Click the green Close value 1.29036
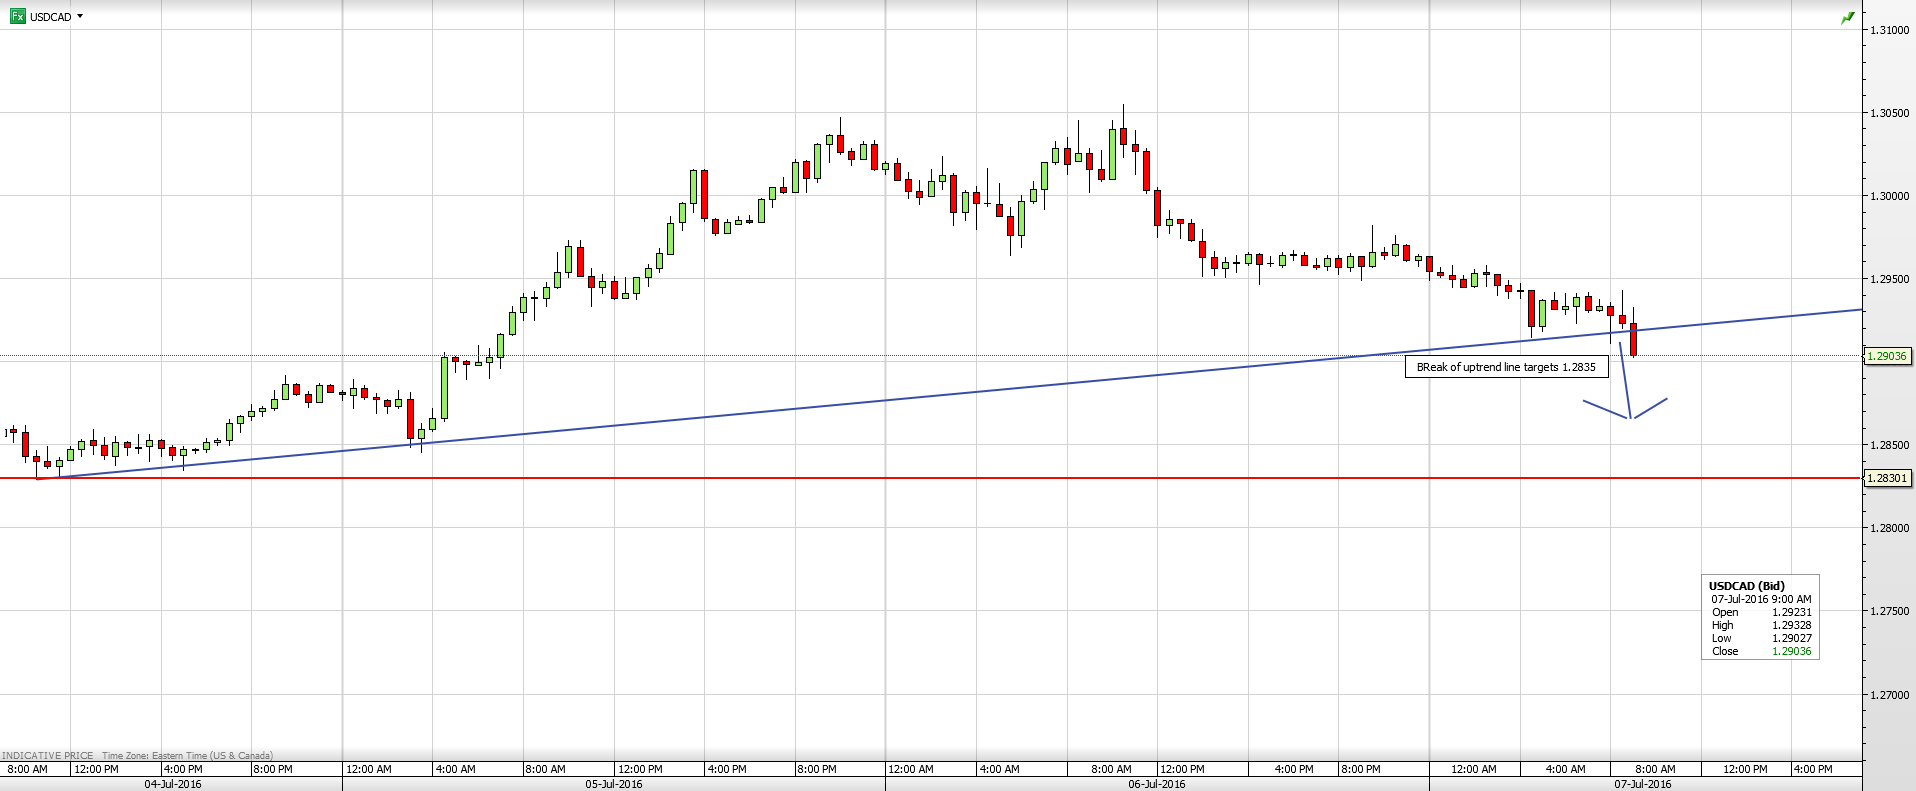 pos(1791,651)
